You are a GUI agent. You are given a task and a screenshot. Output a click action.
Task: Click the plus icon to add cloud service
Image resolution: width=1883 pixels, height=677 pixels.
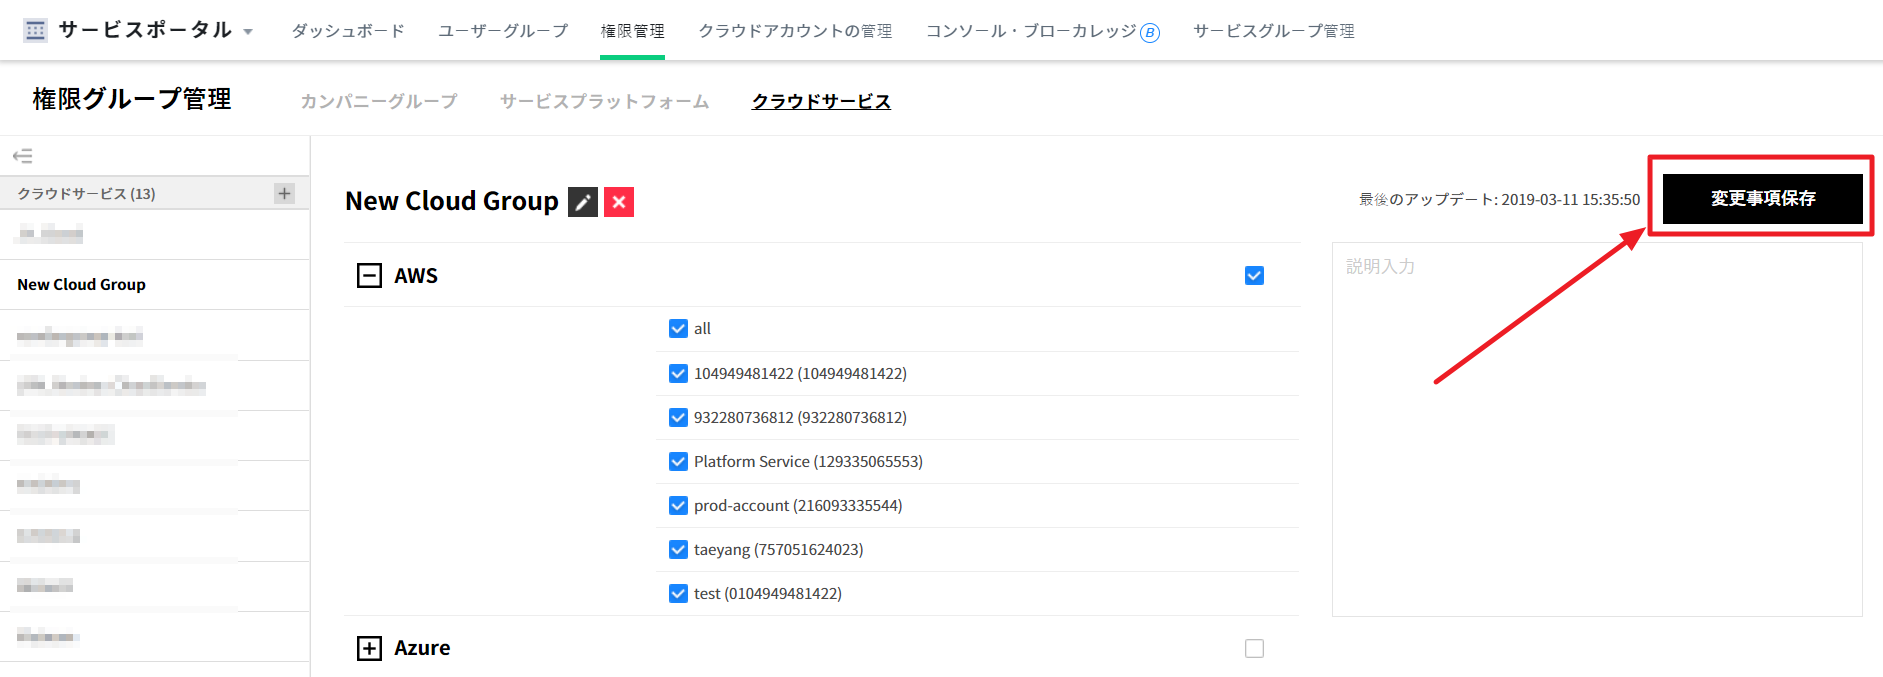click(x=285, y=193)
